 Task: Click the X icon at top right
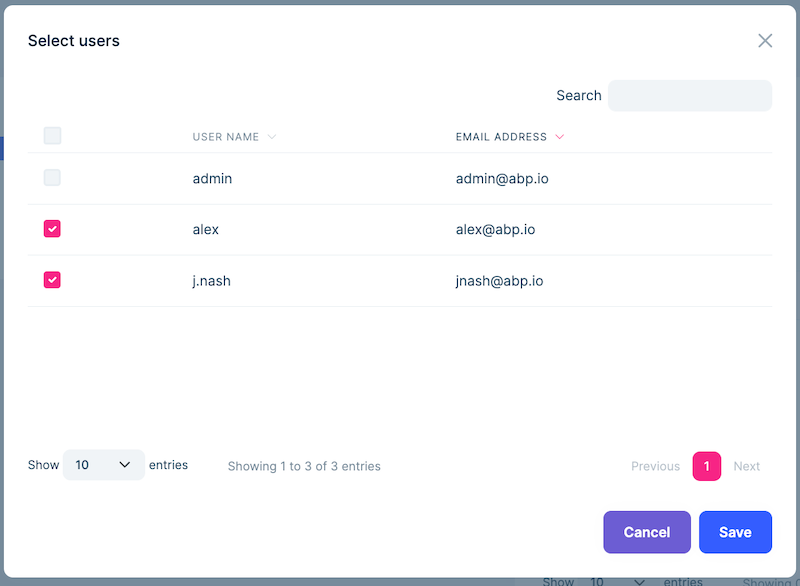765,40
